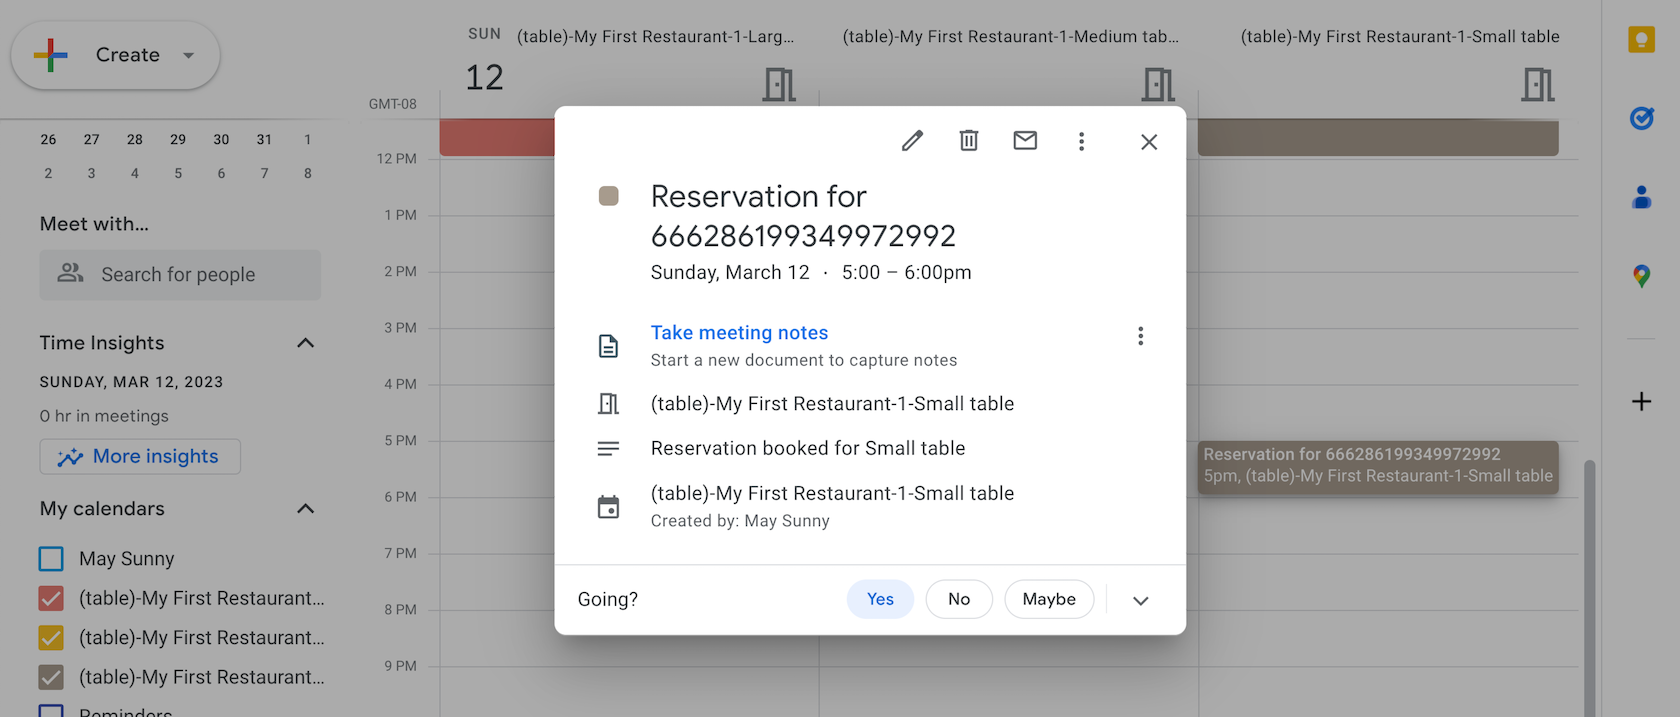This screenshot has height=717, width=1680.
Task: Click the vertical scrollbar on calendar grid
Action: (1589, 588)
